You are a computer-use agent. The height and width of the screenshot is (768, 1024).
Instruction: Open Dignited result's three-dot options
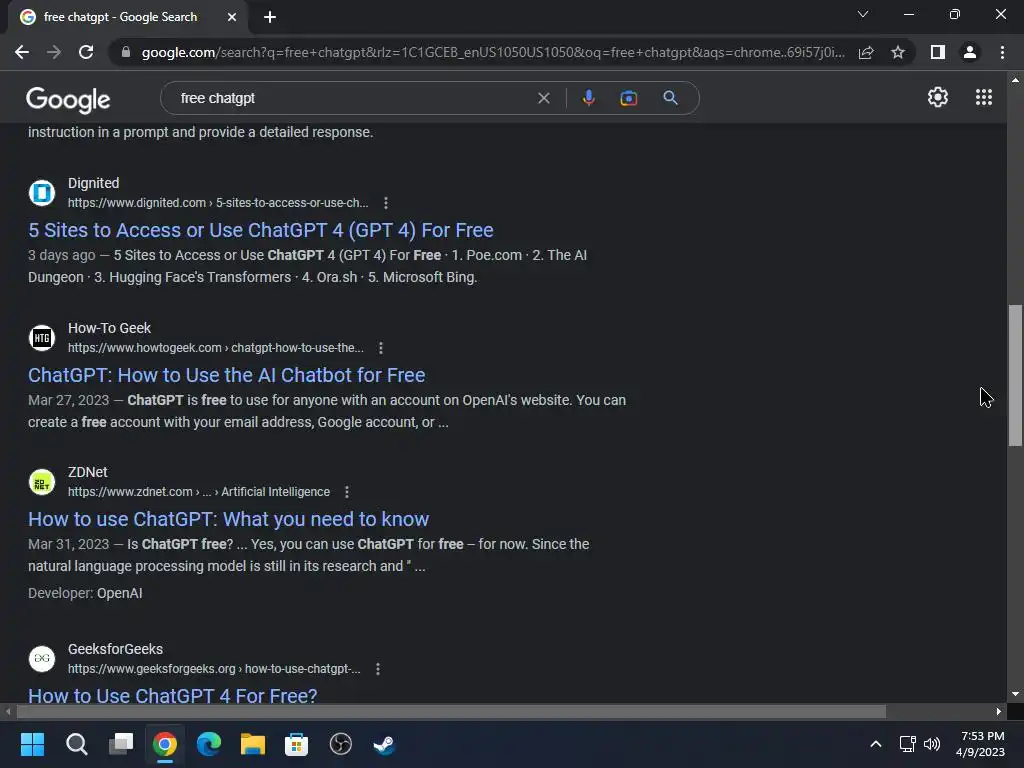point(386,203)
